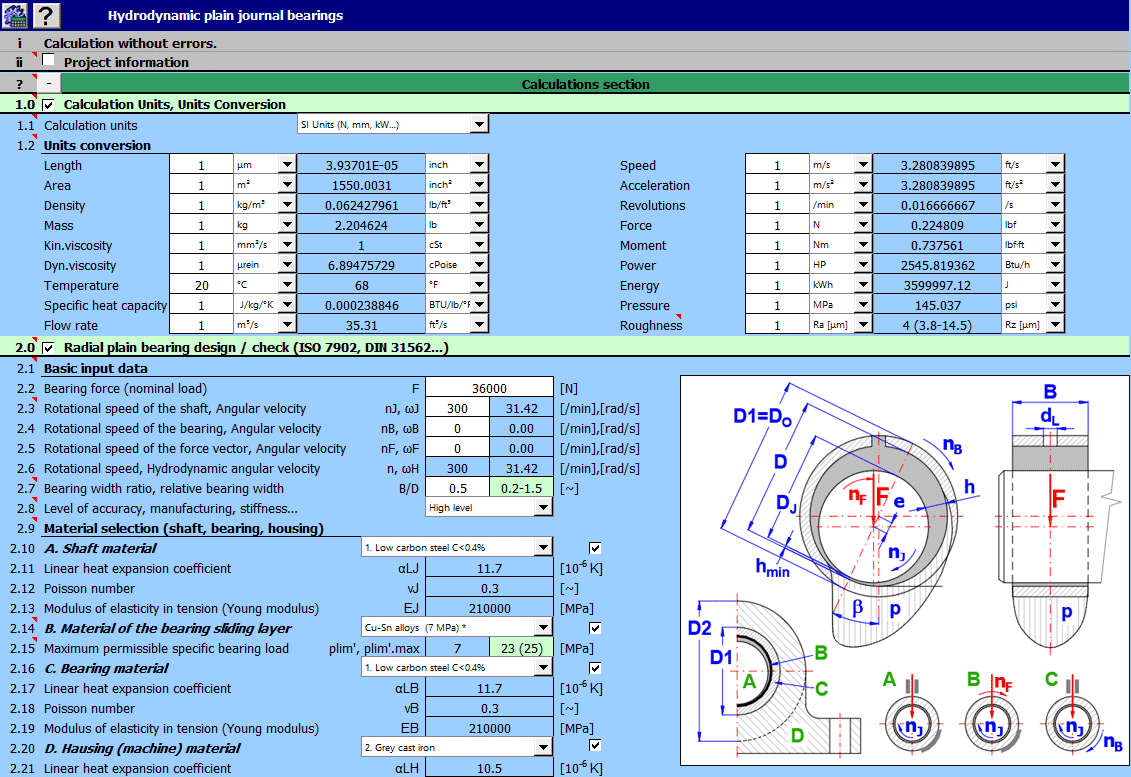Toggle the Project information checkbox
This screenshot has width=1131, height=777.
point(49,61)
